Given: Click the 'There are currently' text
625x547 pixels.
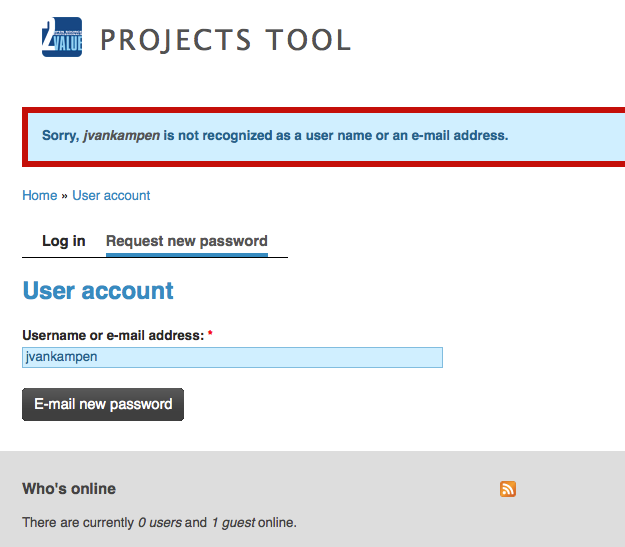Looking at the screenshot, I should (x=78, y=522).
